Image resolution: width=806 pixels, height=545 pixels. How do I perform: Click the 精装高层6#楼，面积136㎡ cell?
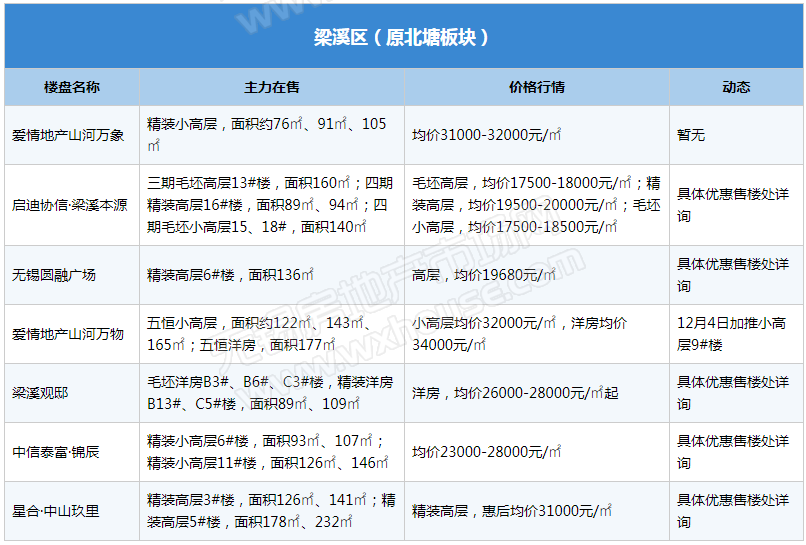pos(231,275)
